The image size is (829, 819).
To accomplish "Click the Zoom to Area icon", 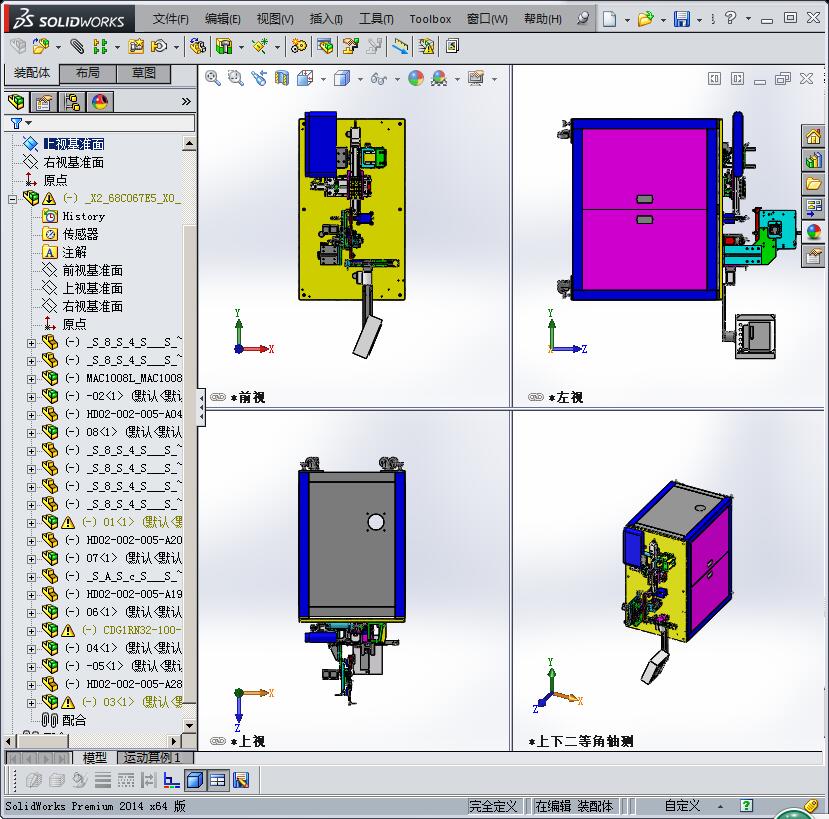I will pos(236,78).
